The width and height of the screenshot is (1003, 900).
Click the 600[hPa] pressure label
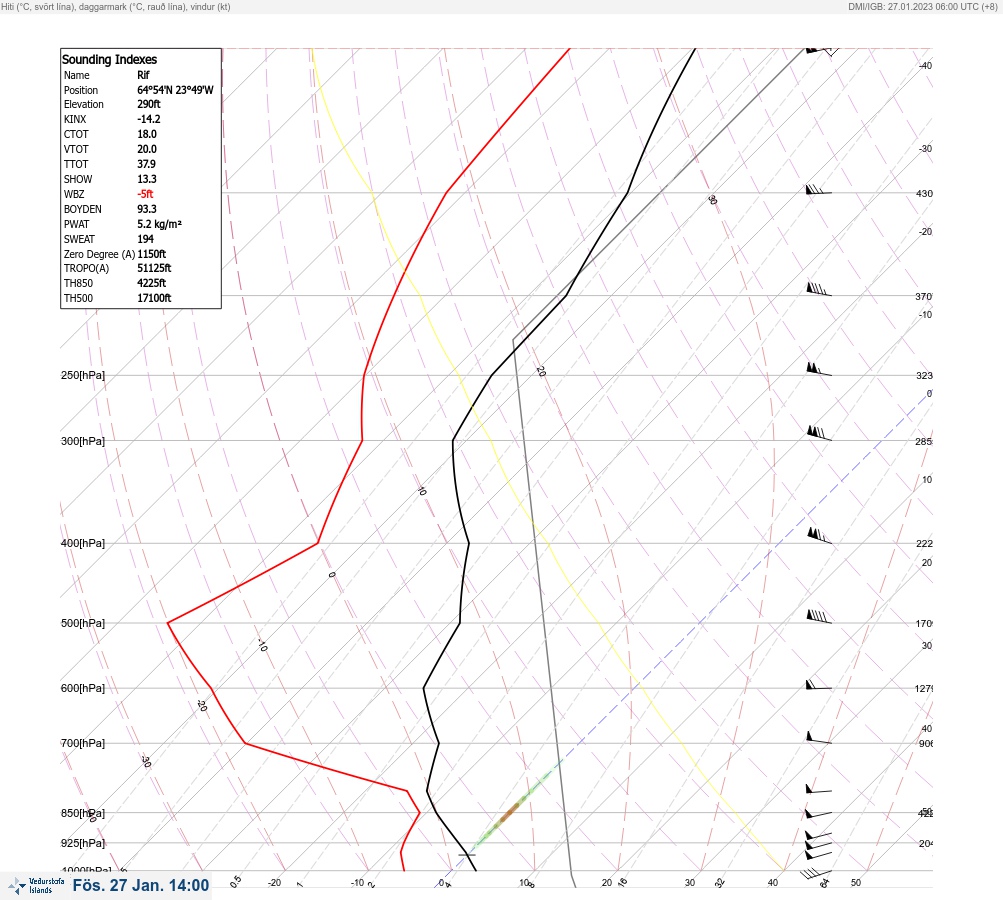click(x=83, y=688)
